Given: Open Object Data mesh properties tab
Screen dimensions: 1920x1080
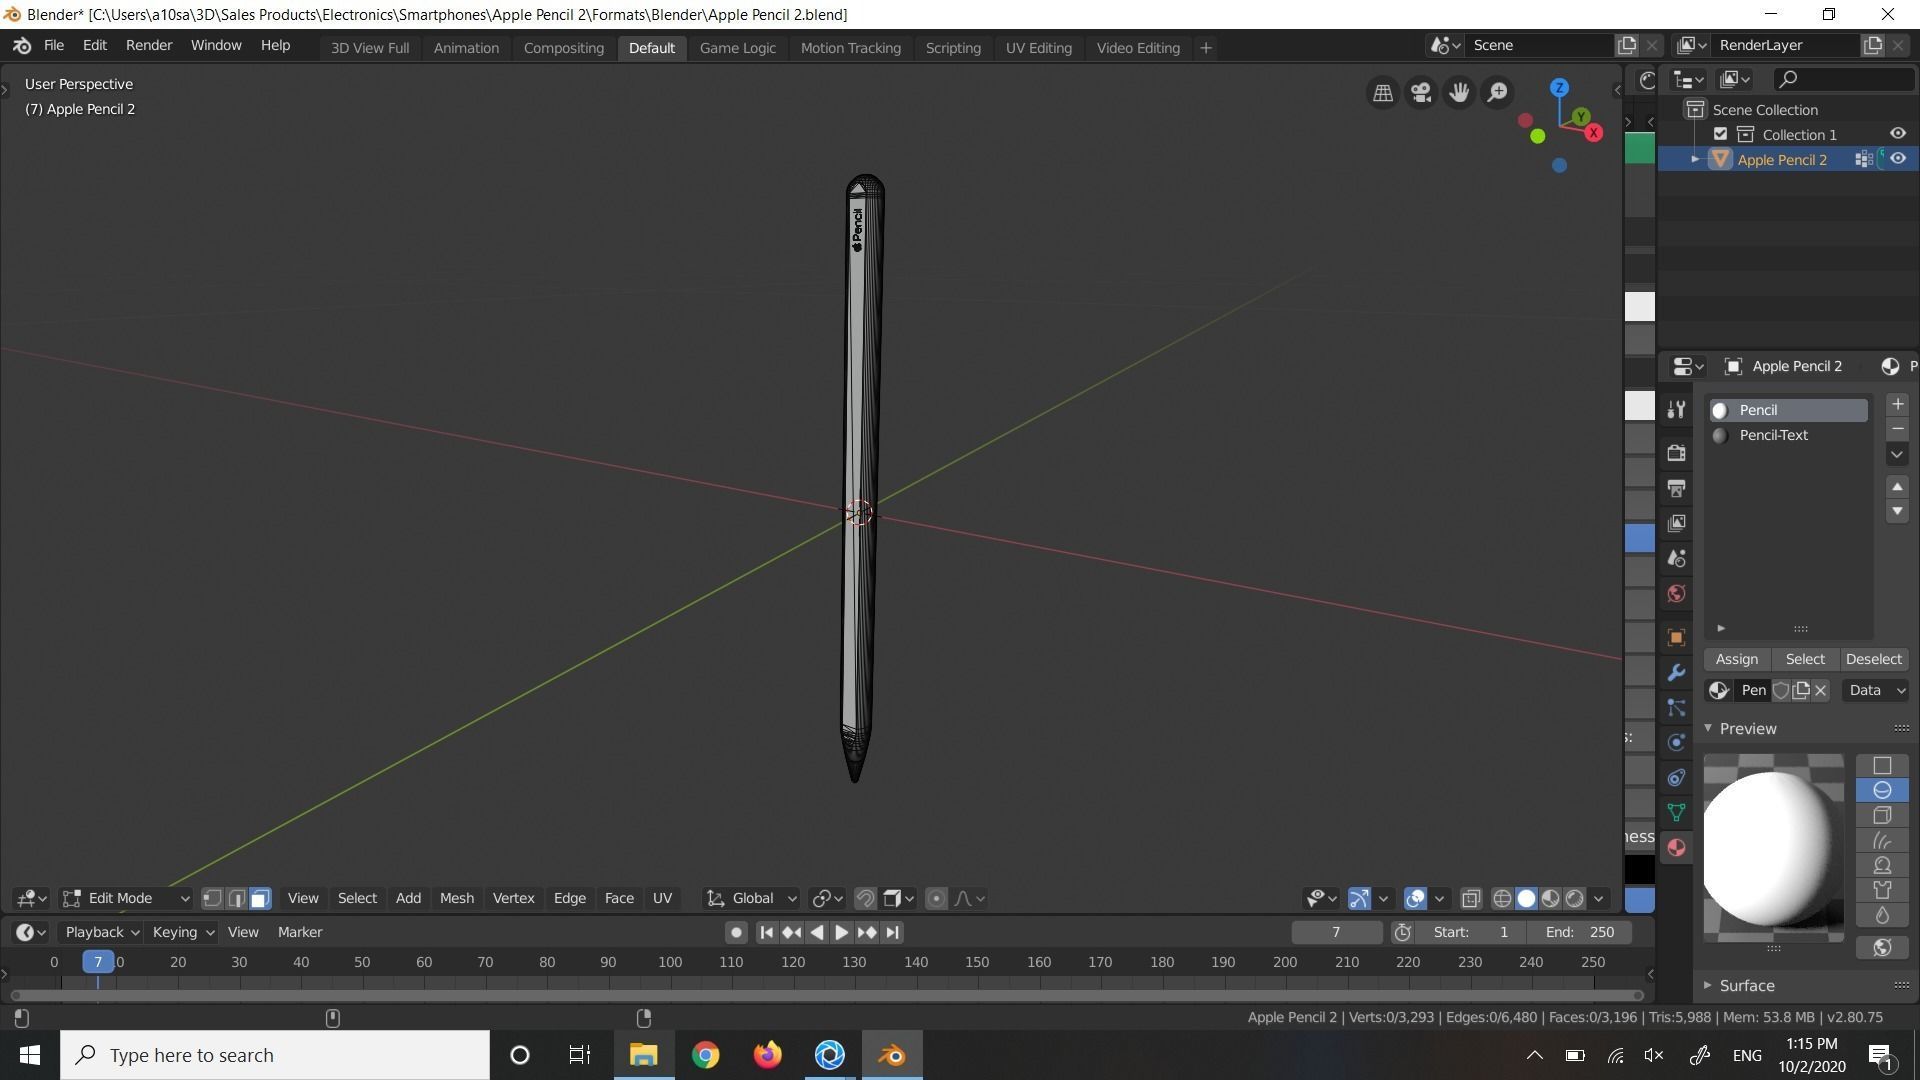Looking at the screenshot, I should 1676,812.
